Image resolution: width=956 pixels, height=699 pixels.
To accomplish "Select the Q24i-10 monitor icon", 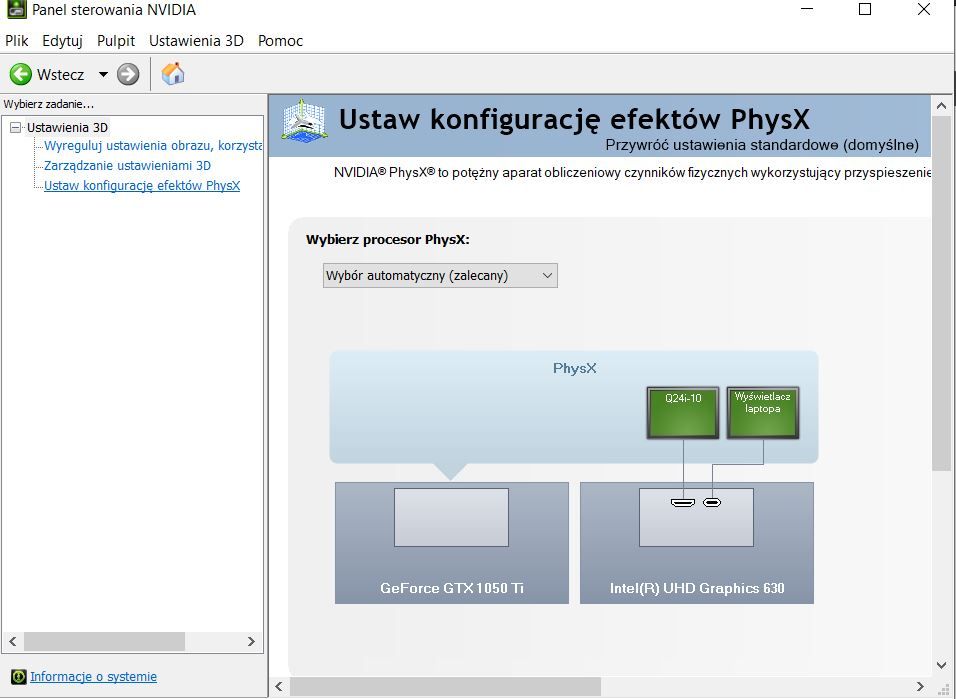I will point(683,412).
